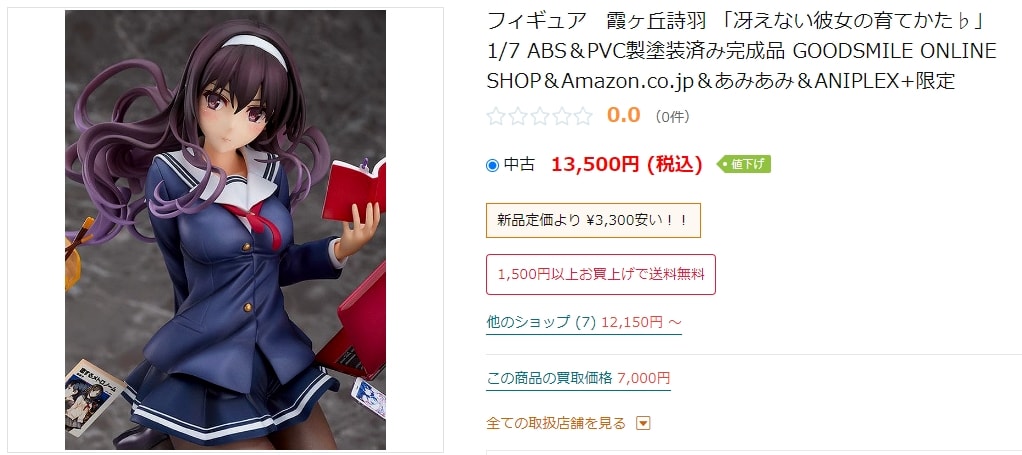
Task: Click the 新品定価より ¥3,300安い box
Action: click(593, 220)
